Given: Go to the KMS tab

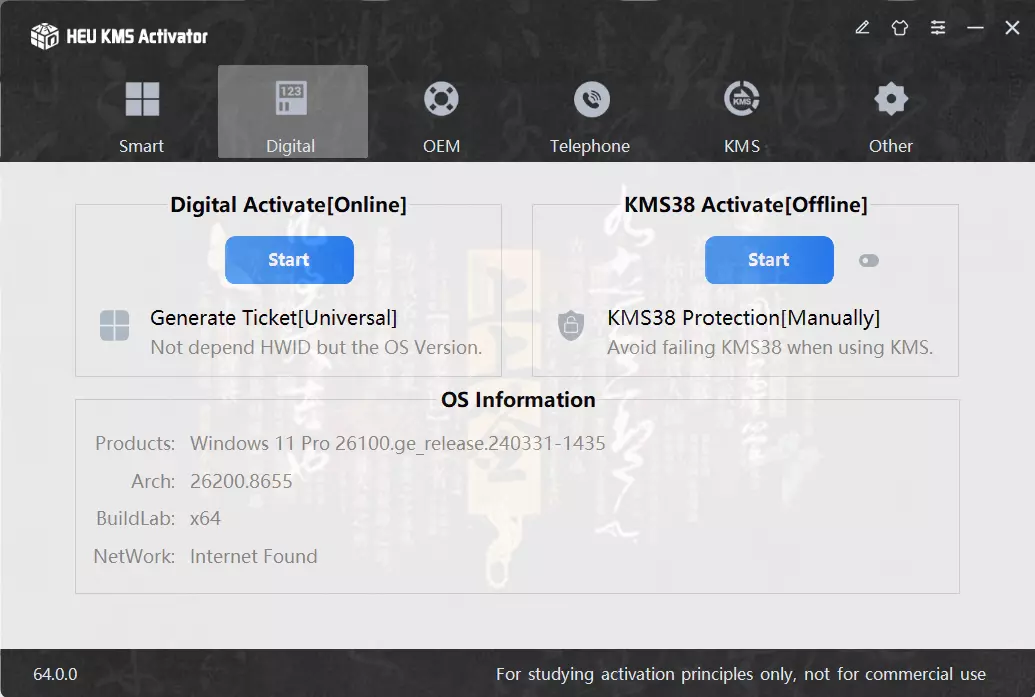Looking at the screenshot, I should coord(741,116).
